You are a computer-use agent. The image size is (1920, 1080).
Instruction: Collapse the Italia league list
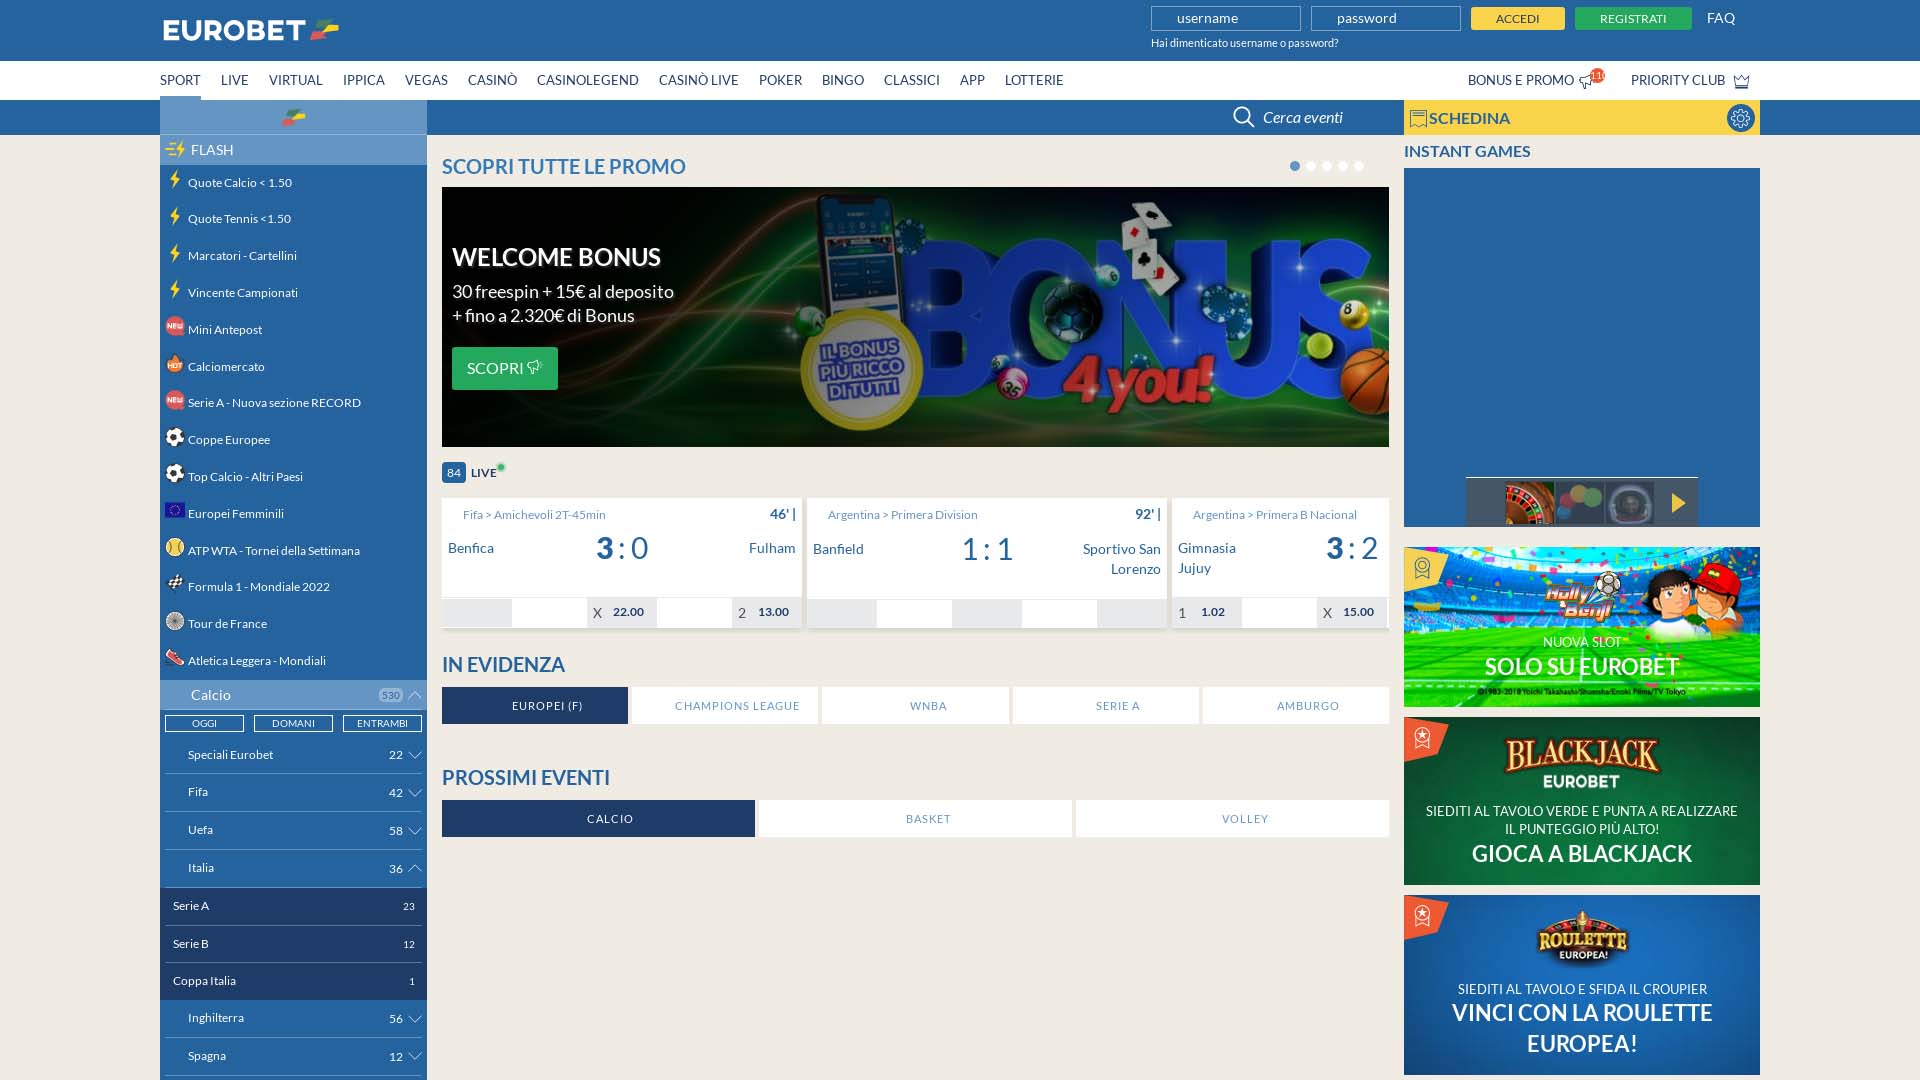click(x=415, y=868)
